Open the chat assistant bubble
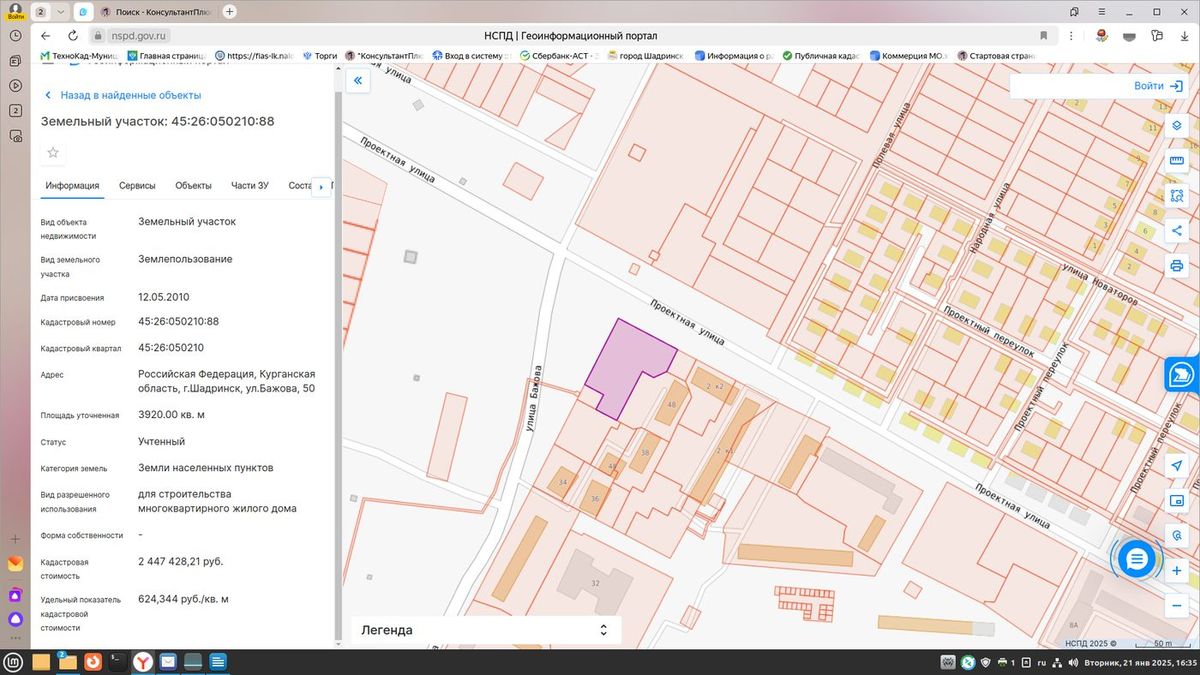 (x=1136, y=560)
